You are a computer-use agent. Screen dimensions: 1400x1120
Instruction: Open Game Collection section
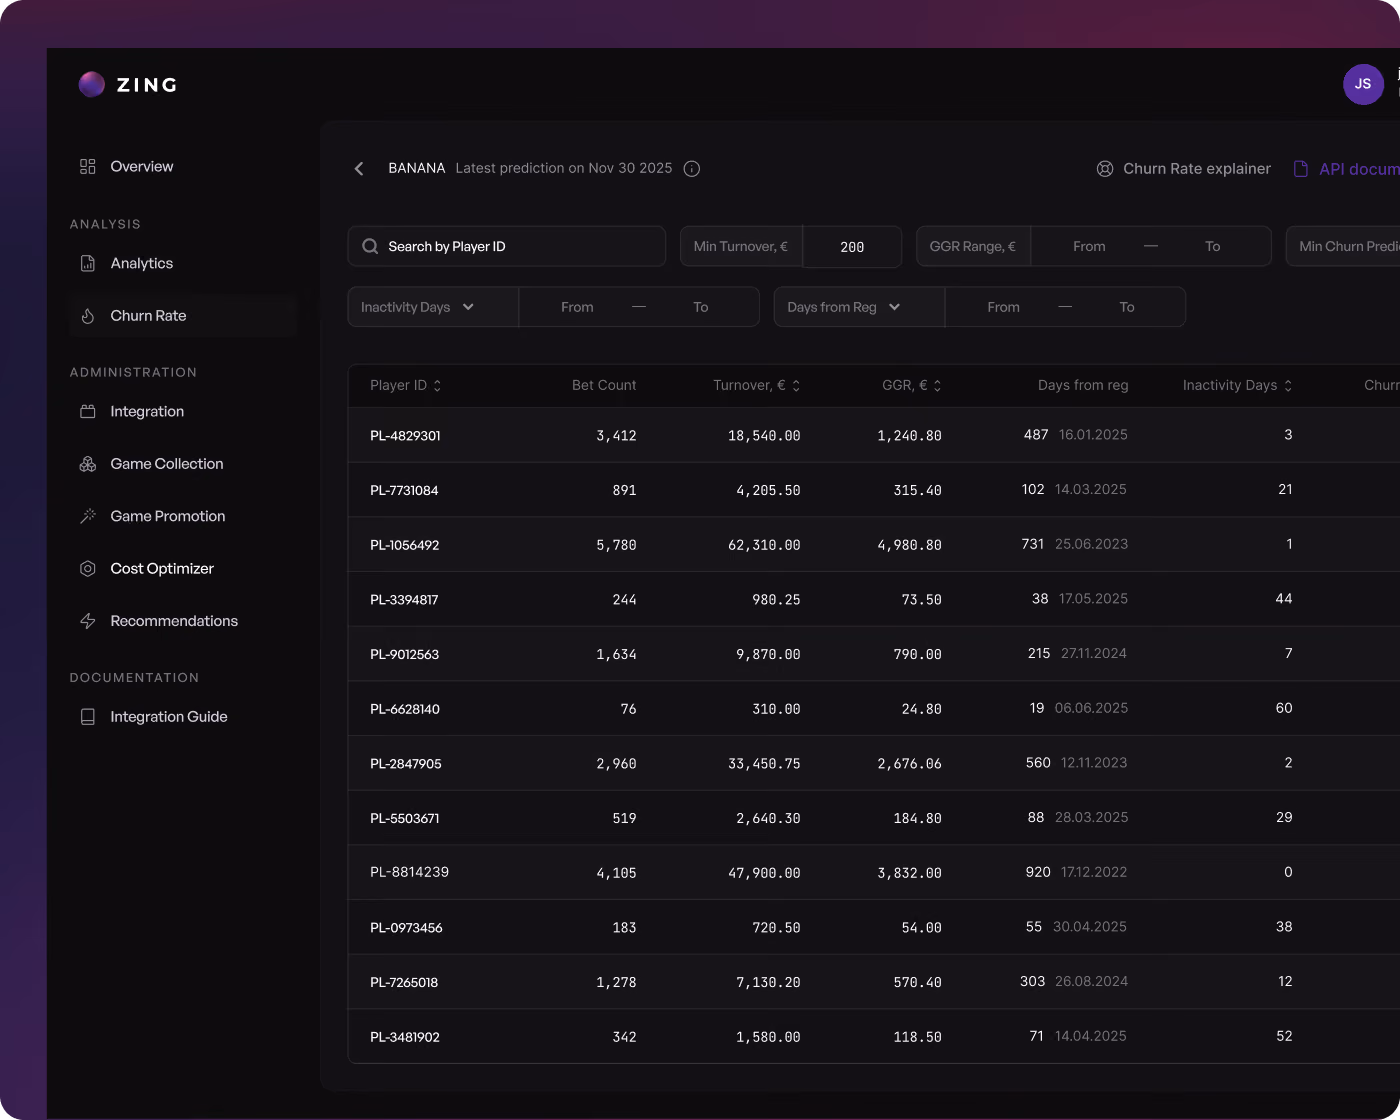[x=167, y=464]
